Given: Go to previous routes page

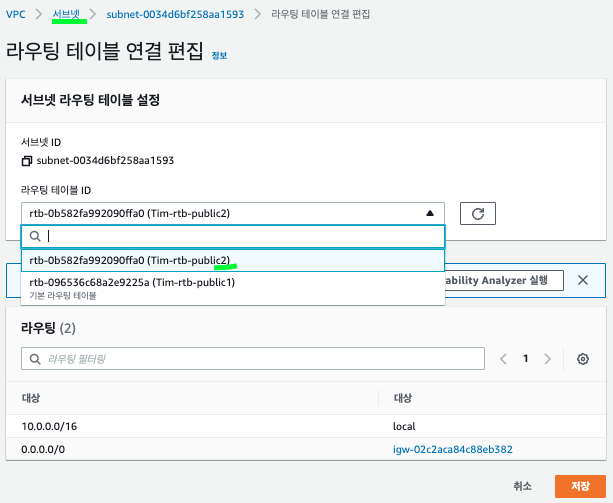Looking at the screenshot, I should pyautogui.click(x=504, y=359).
